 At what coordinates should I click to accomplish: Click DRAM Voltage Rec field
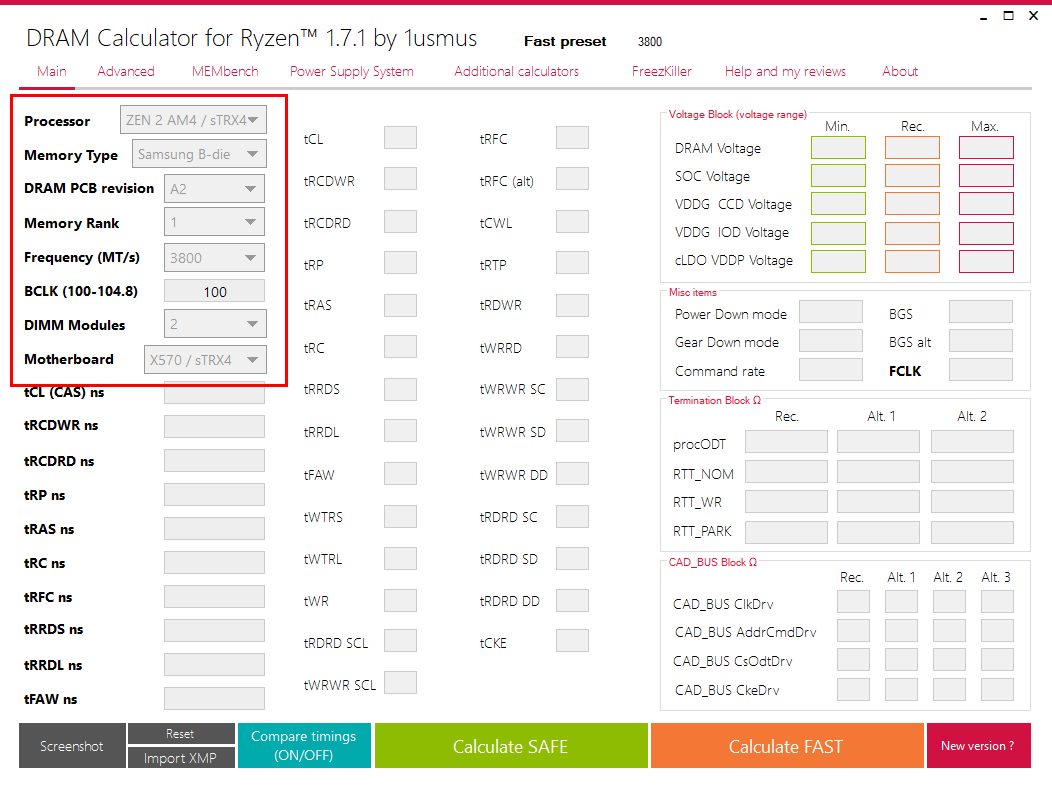pos(912,148)
